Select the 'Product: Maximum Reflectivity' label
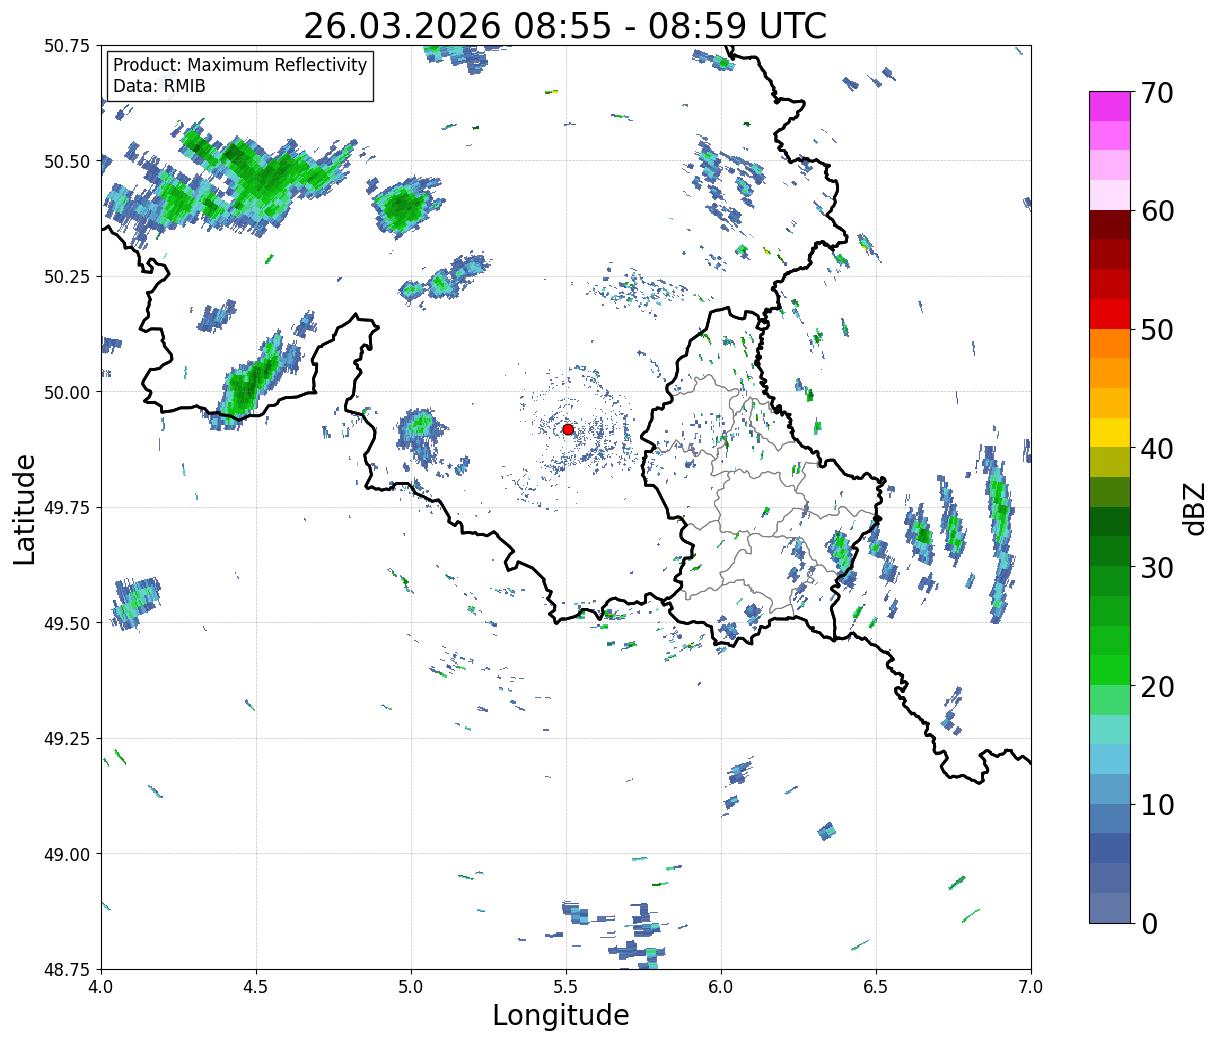 (x=240, y=65)
